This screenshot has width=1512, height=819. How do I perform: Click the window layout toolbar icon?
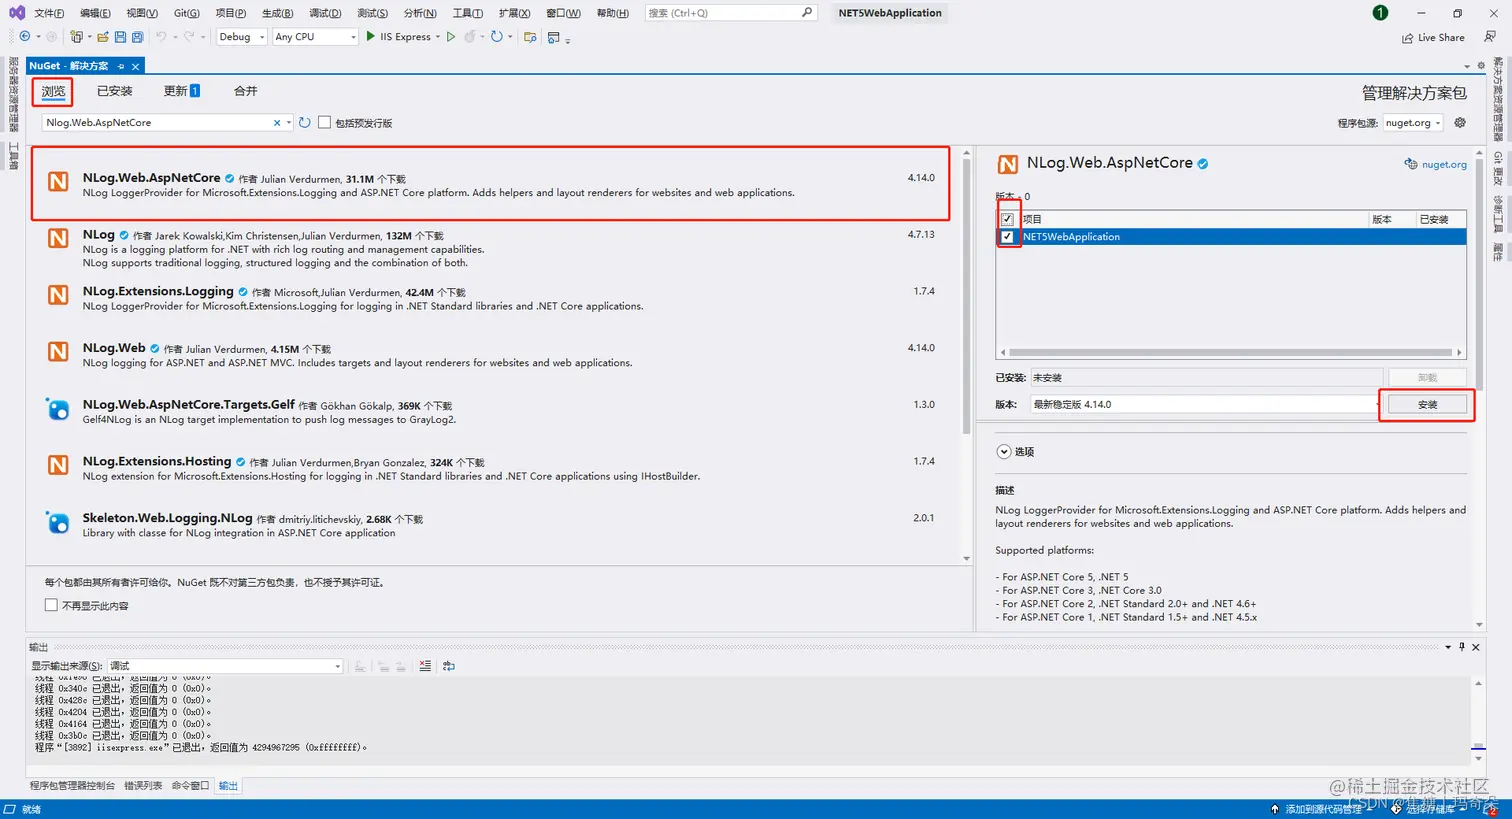[553, 37]
